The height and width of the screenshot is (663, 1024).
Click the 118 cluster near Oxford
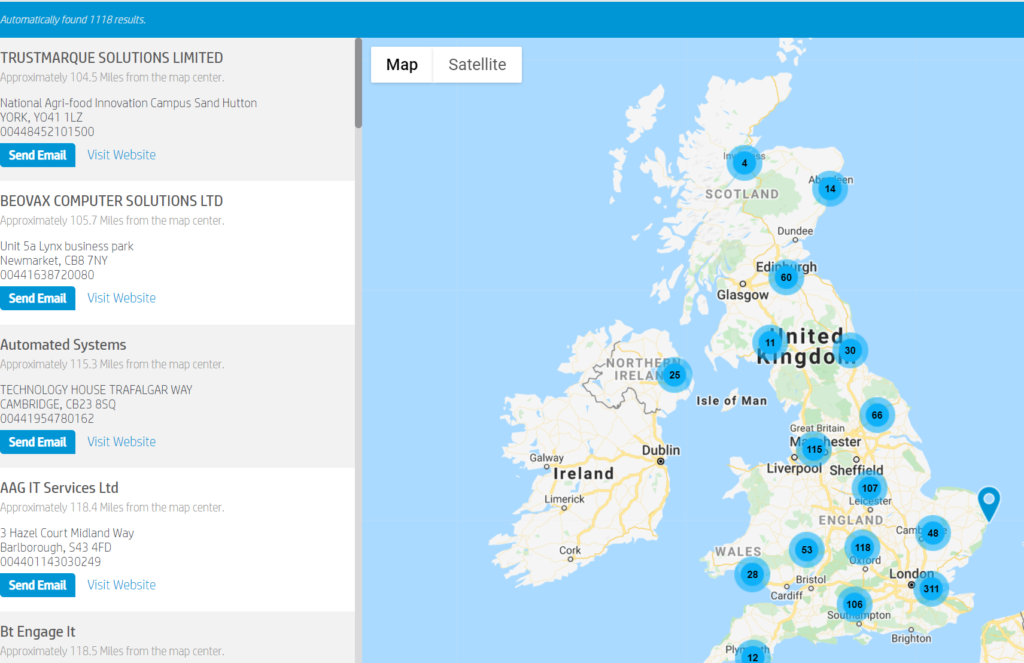(862, 547)
